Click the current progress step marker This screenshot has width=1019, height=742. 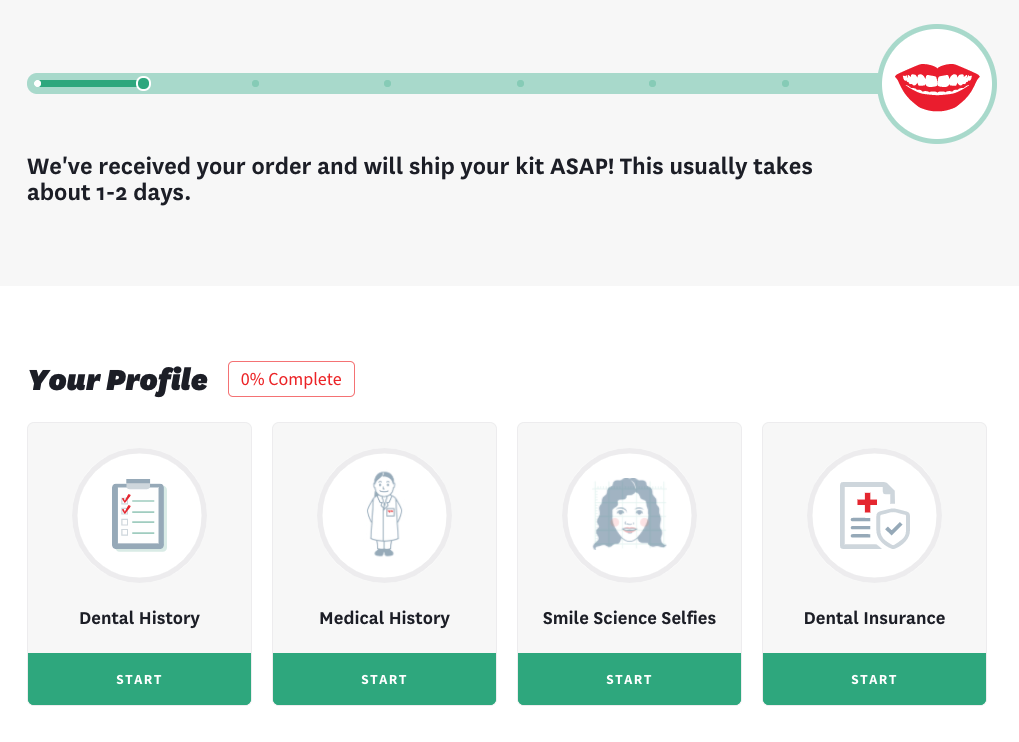point(144,83)
